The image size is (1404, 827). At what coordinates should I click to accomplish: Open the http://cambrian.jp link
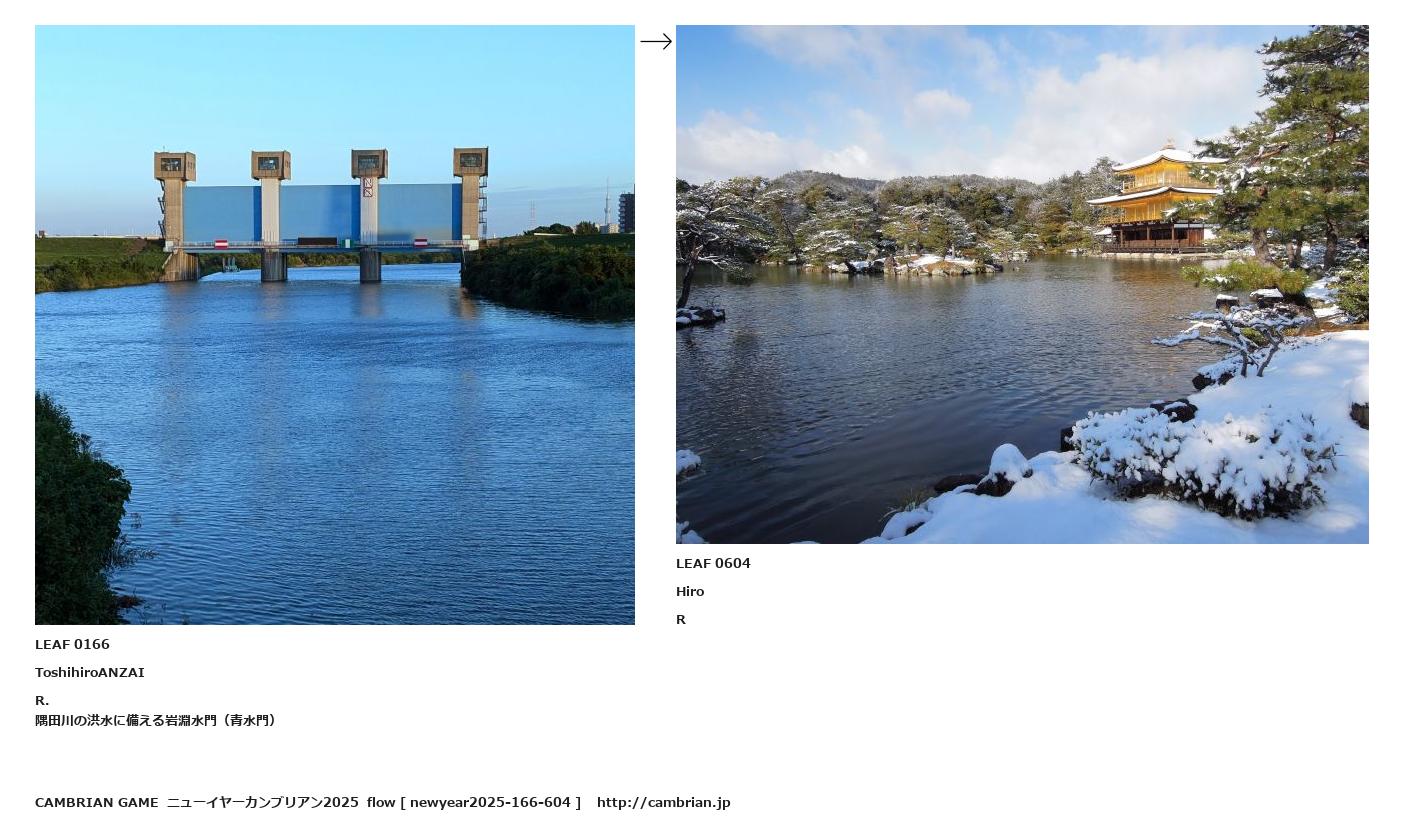click(664, 802)
